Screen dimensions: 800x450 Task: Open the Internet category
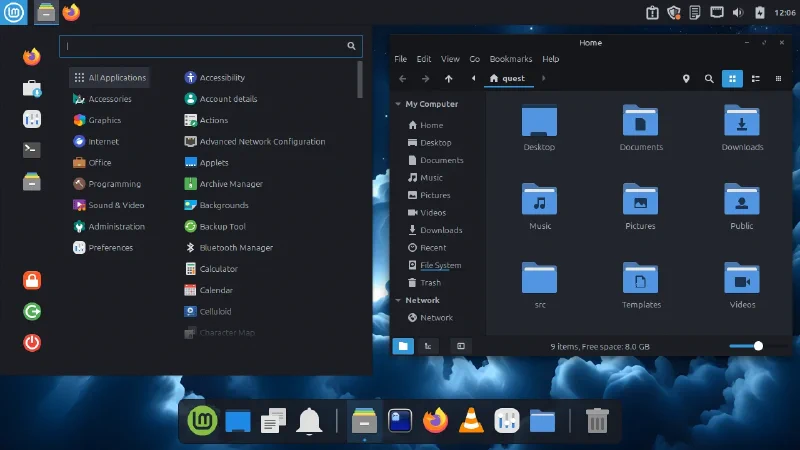click(x=96, y=141)
